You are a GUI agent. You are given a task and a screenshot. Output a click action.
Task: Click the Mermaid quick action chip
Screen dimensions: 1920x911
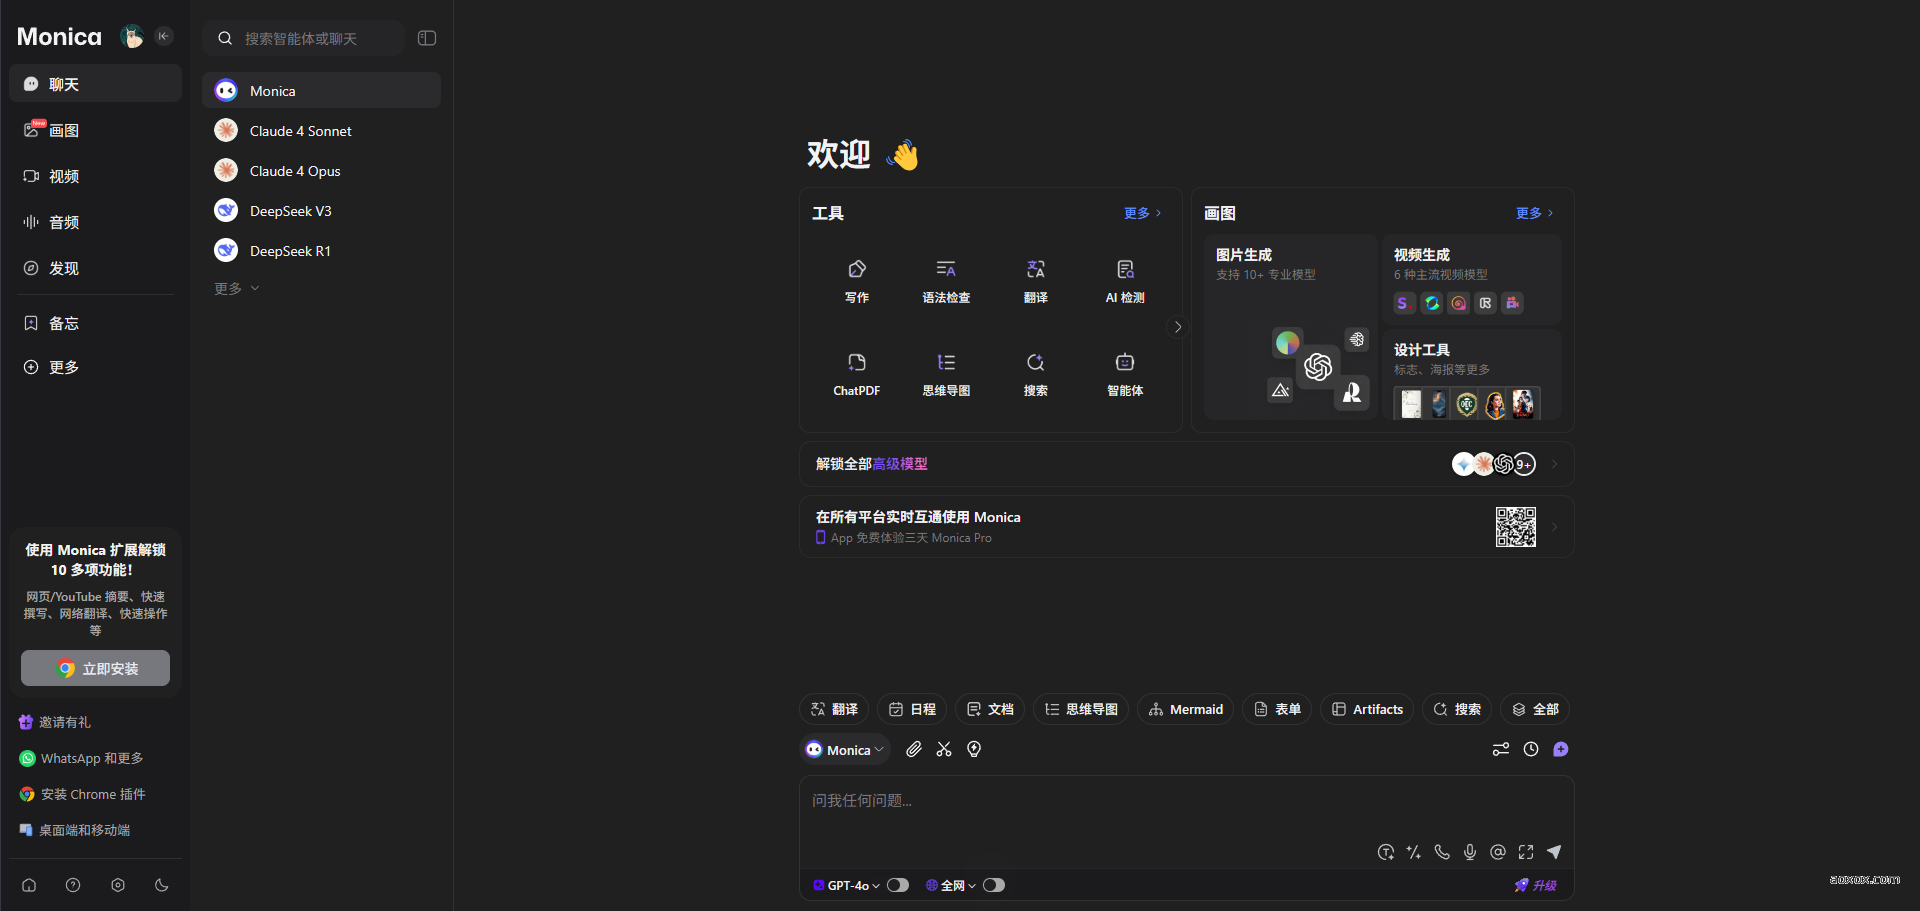point(1186,709)
